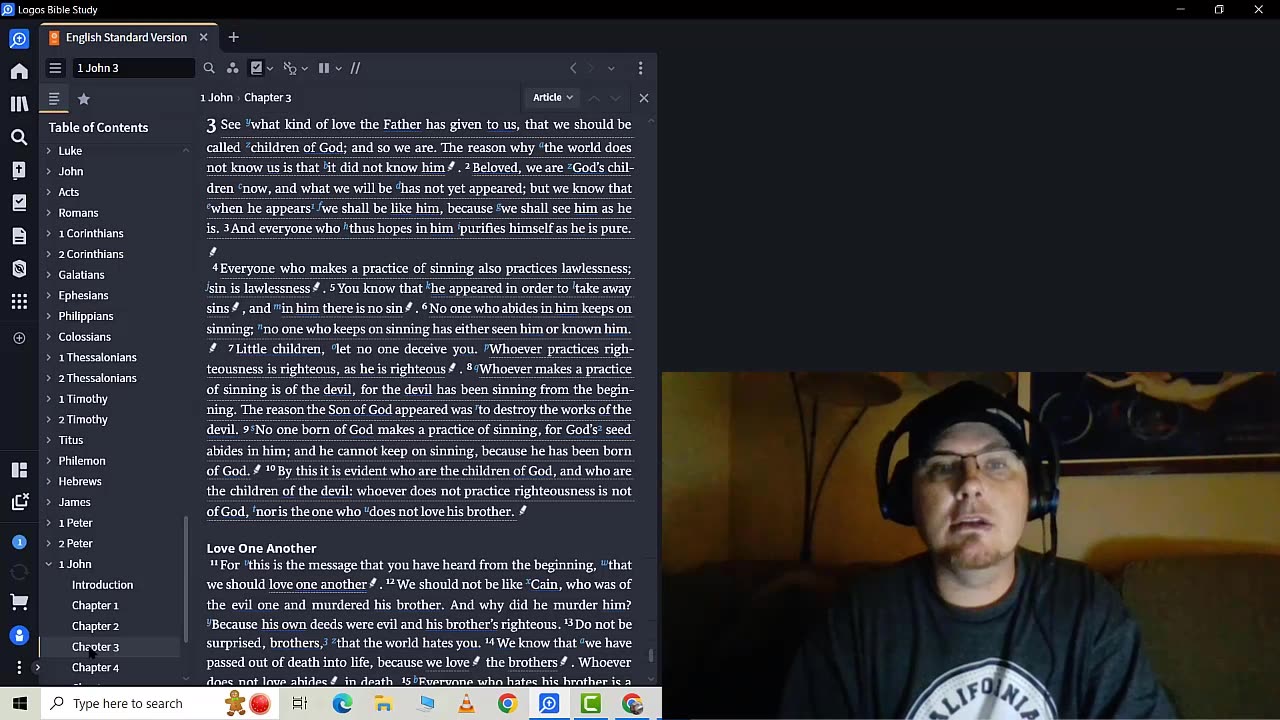
Task: Select Introduction under 1 John
Action: [102, 585]
